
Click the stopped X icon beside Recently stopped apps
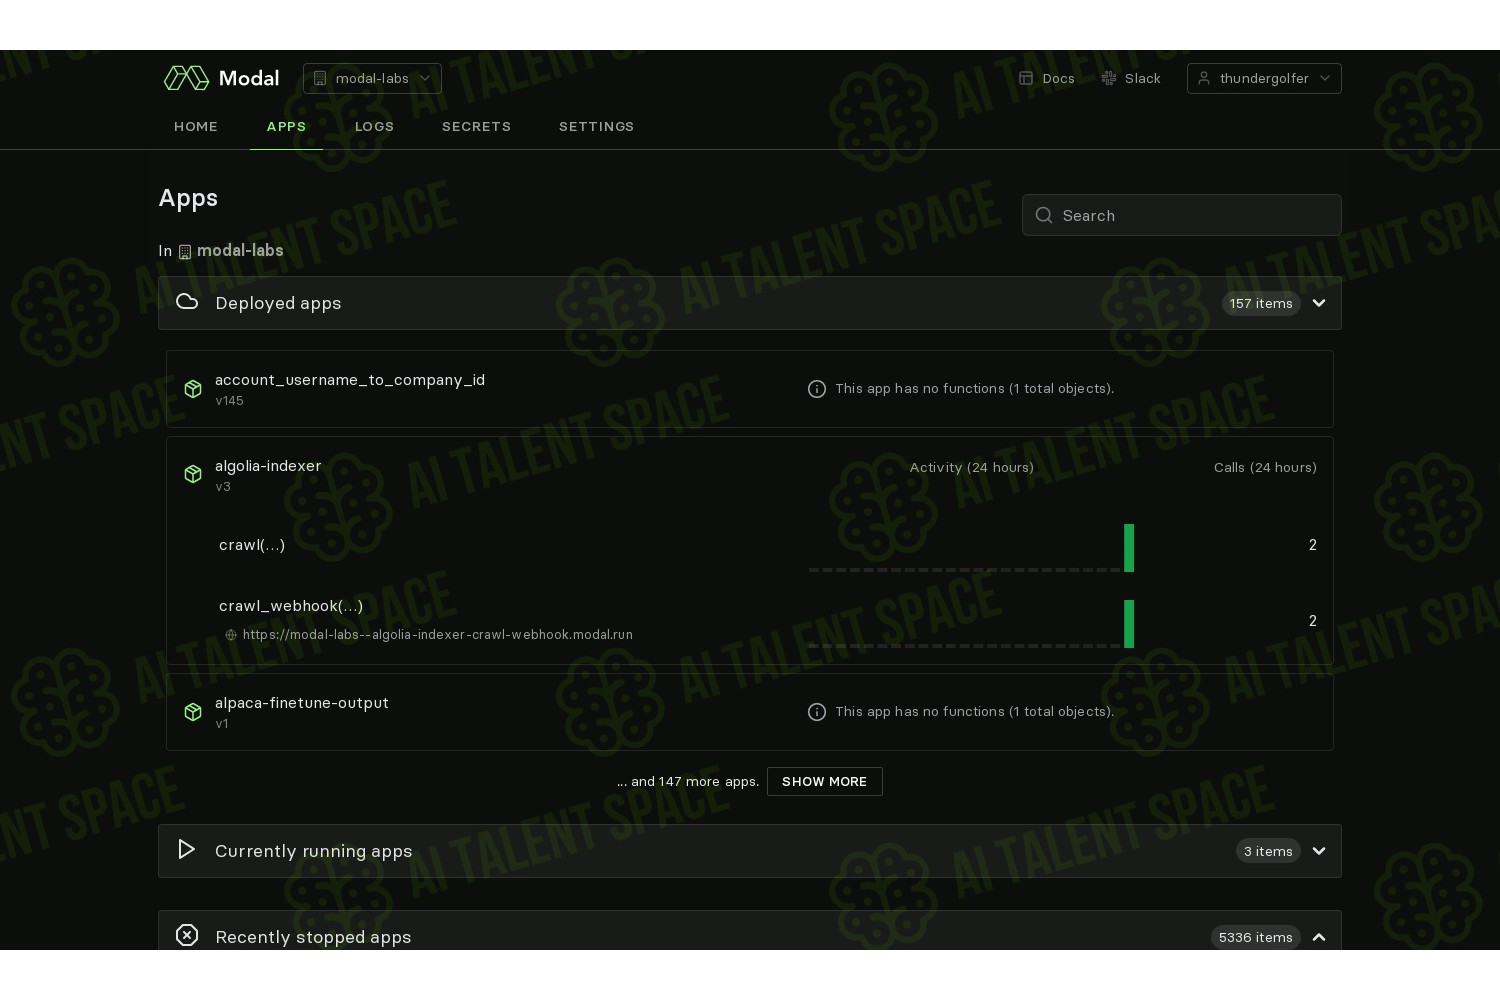point(187,935)
